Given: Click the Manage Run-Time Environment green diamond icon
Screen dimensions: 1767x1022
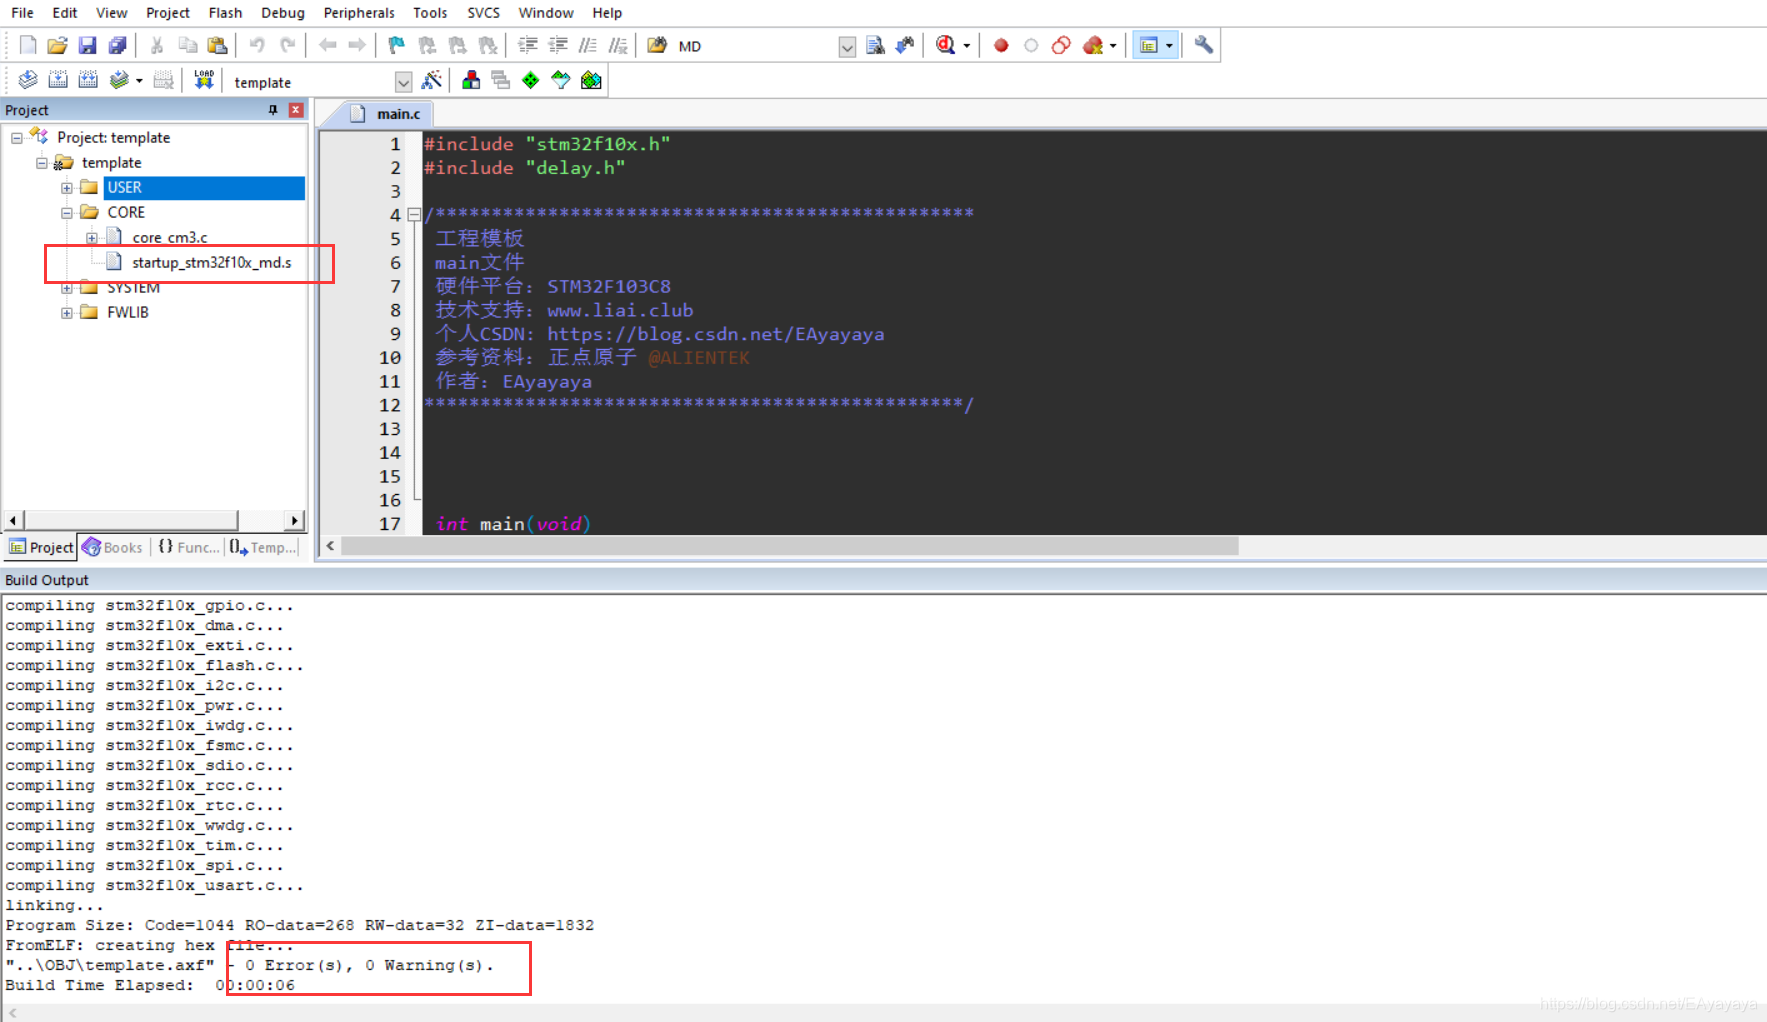Looking at the screenshot, I should [531, 80].
